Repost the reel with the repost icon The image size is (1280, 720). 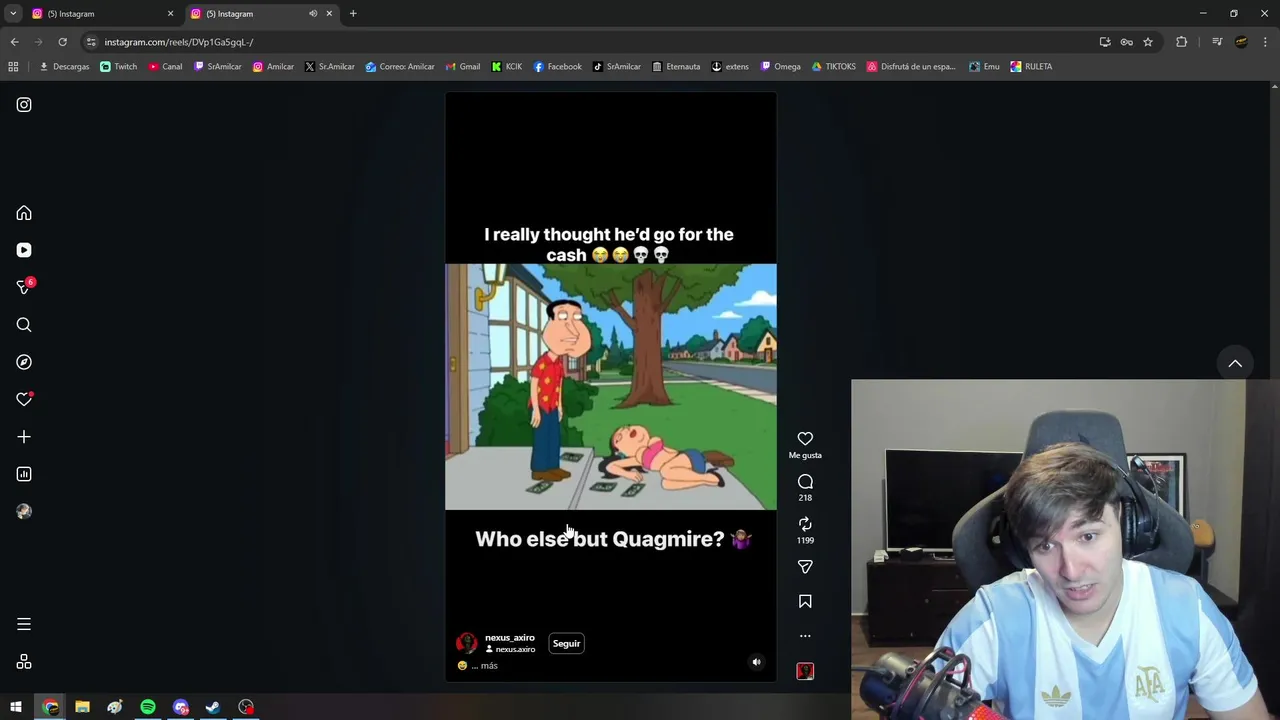(x=805, y=524)
